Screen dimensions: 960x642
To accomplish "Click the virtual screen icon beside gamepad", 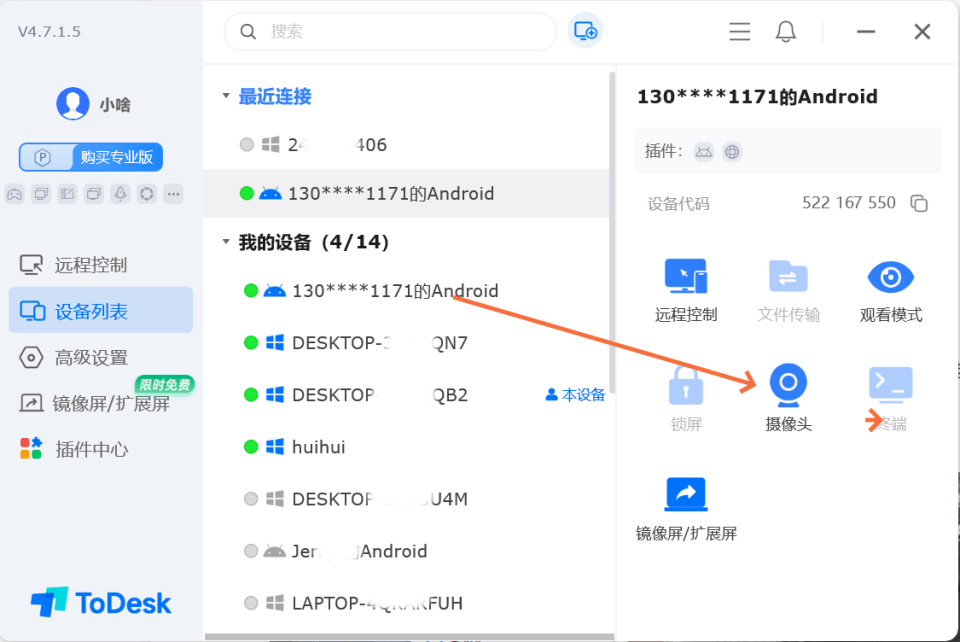I will click(x=41, y=194).
